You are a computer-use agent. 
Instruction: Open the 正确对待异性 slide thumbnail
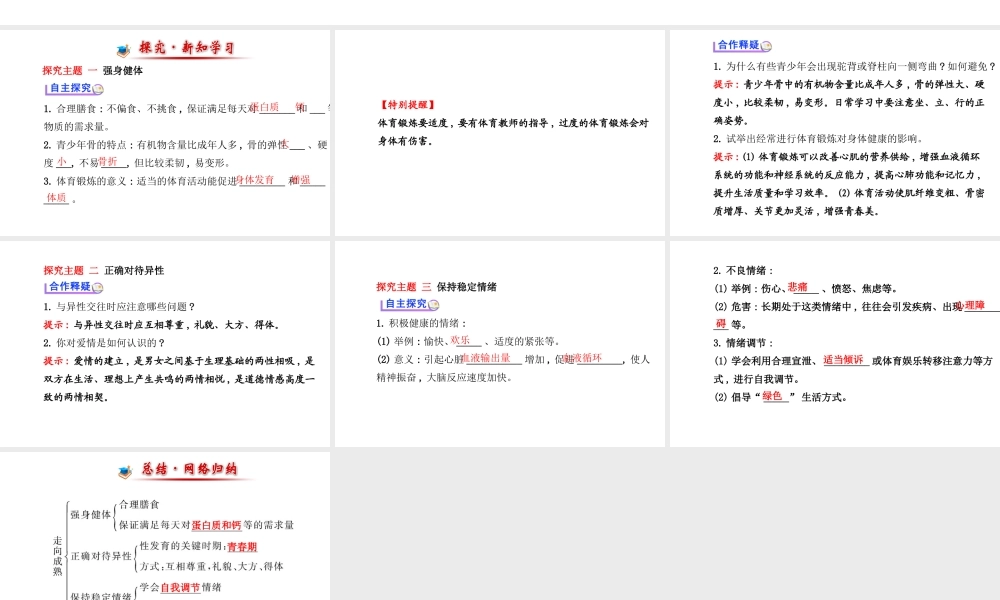pos(165,344)
